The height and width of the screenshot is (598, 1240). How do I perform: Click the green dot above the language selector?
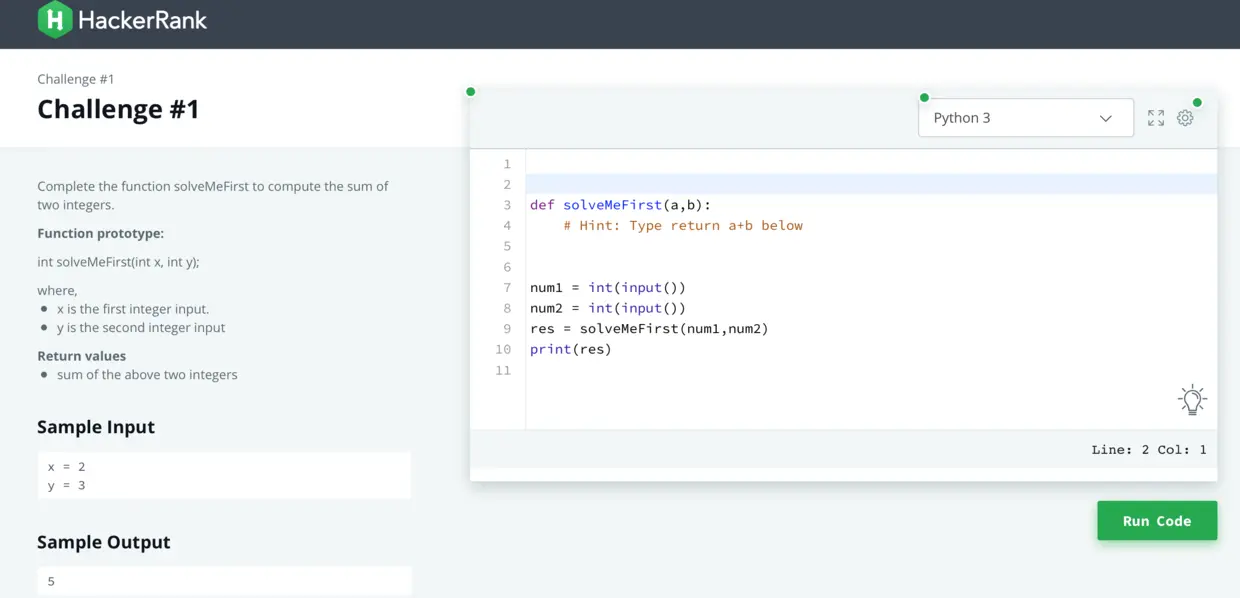[x=924, y=98]
